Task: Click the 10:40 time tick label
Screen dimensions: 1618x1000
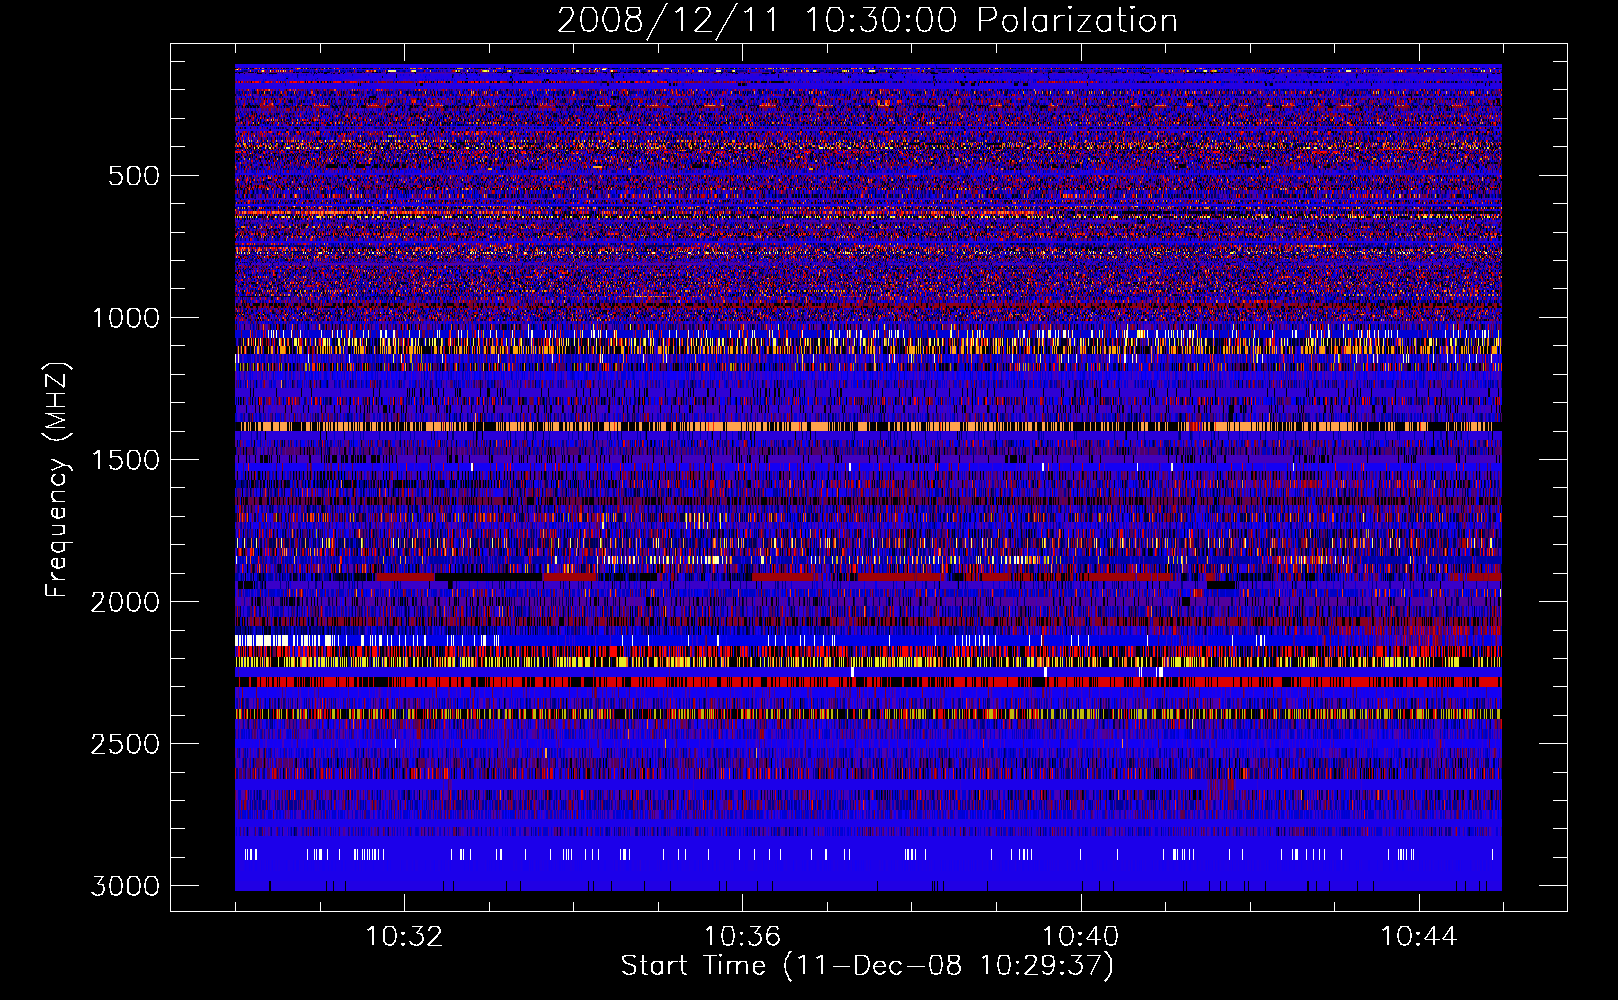Action: click(x=1080, y=937)
